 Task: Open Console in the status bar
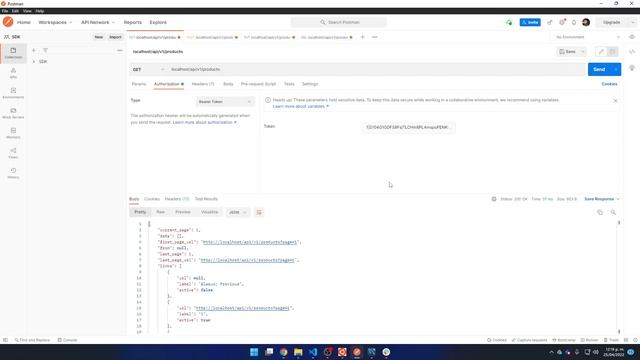coord(67,340)
